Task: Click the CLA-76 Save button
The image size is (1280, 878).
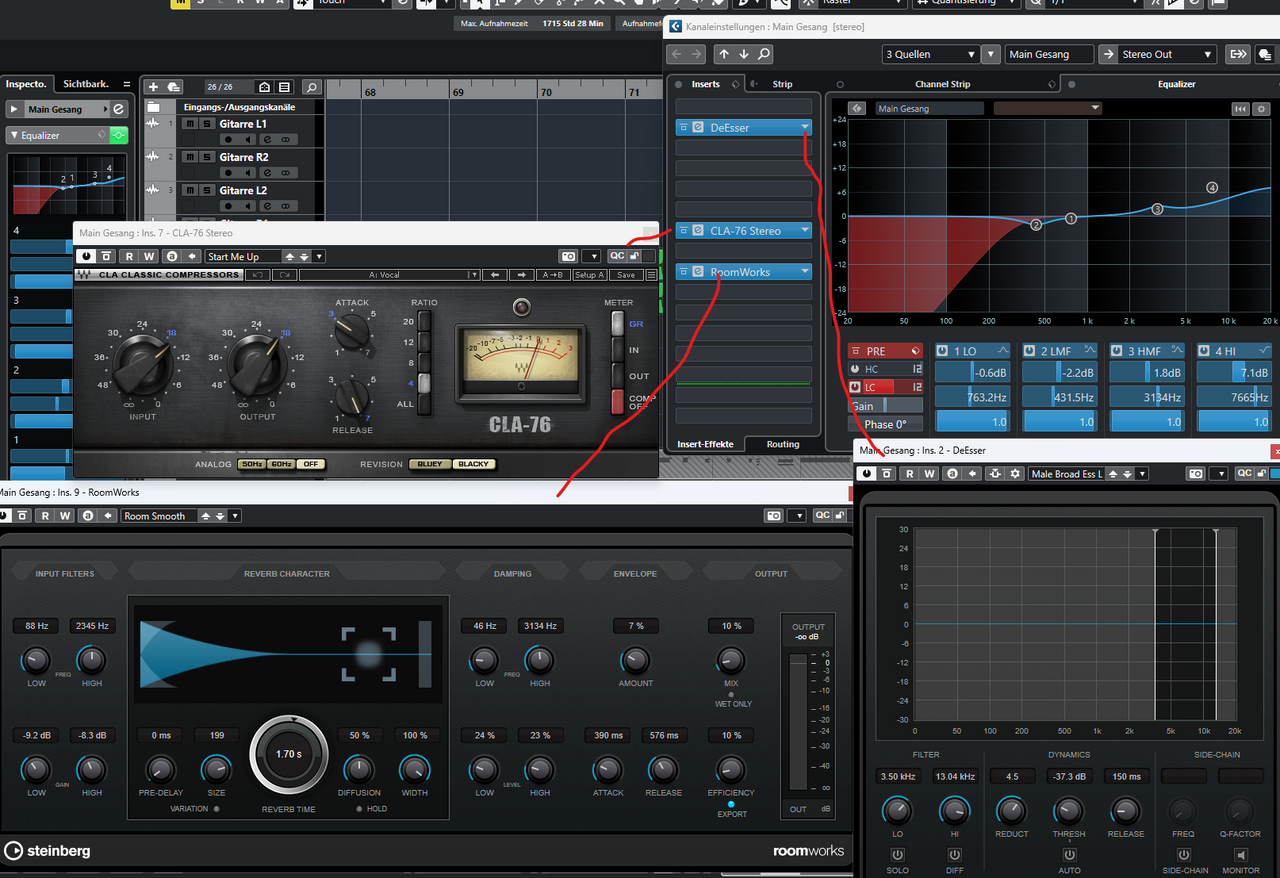Action: pos(625,275)
